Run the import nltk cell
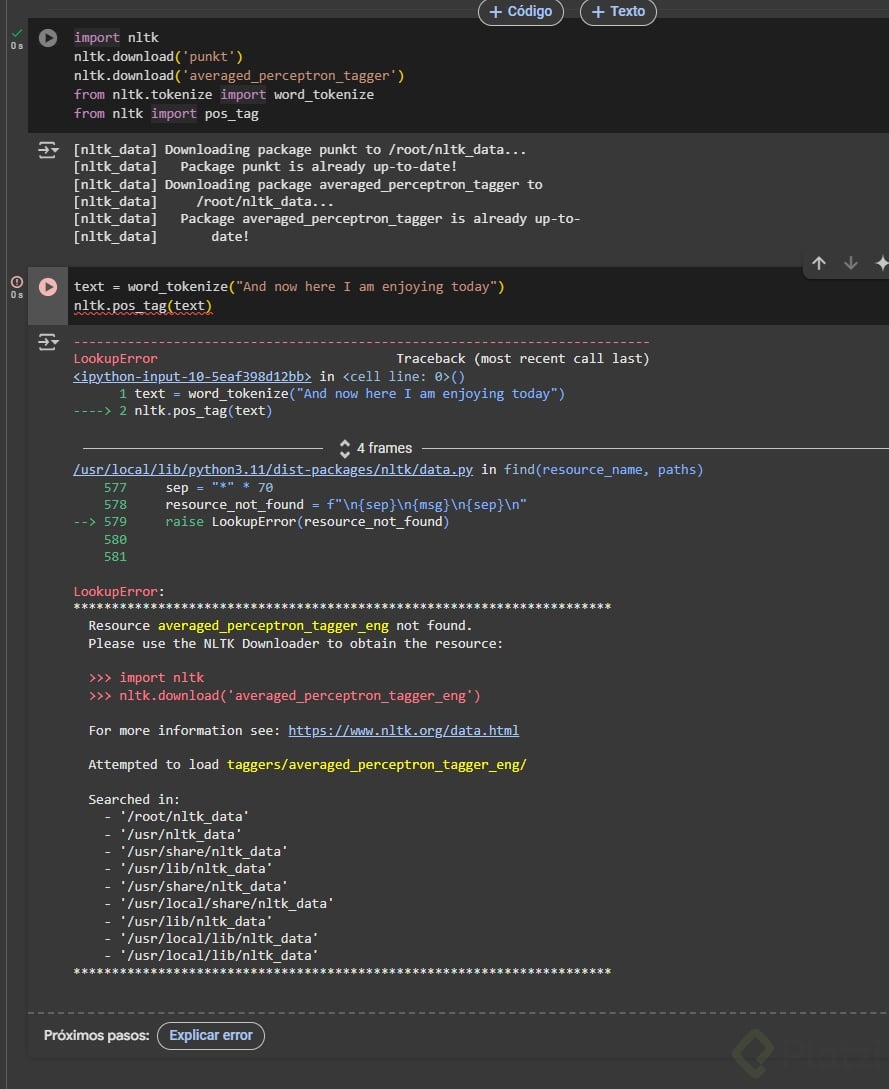 [x=48, y=38]
